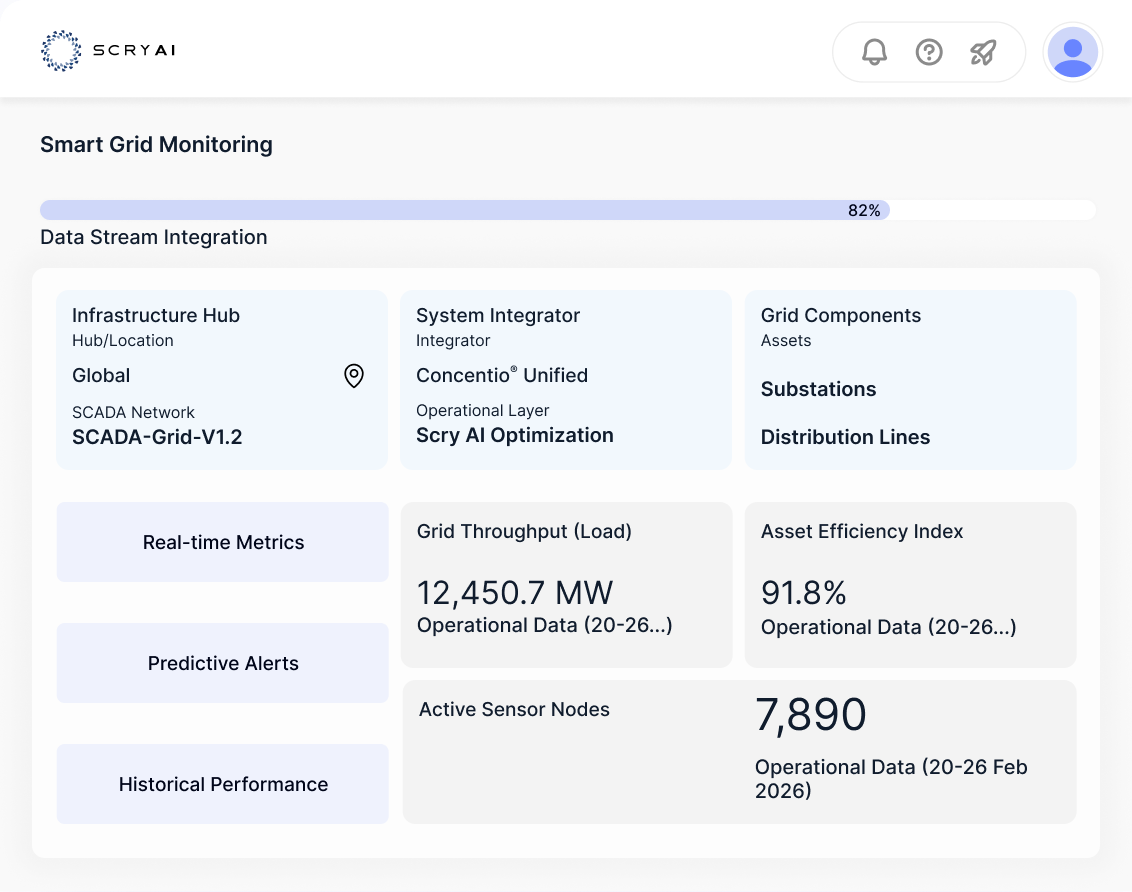Click Operational Data (20-26 Feb 2026) text
This screenshot has height=892, width=1132.
point(891,779)
